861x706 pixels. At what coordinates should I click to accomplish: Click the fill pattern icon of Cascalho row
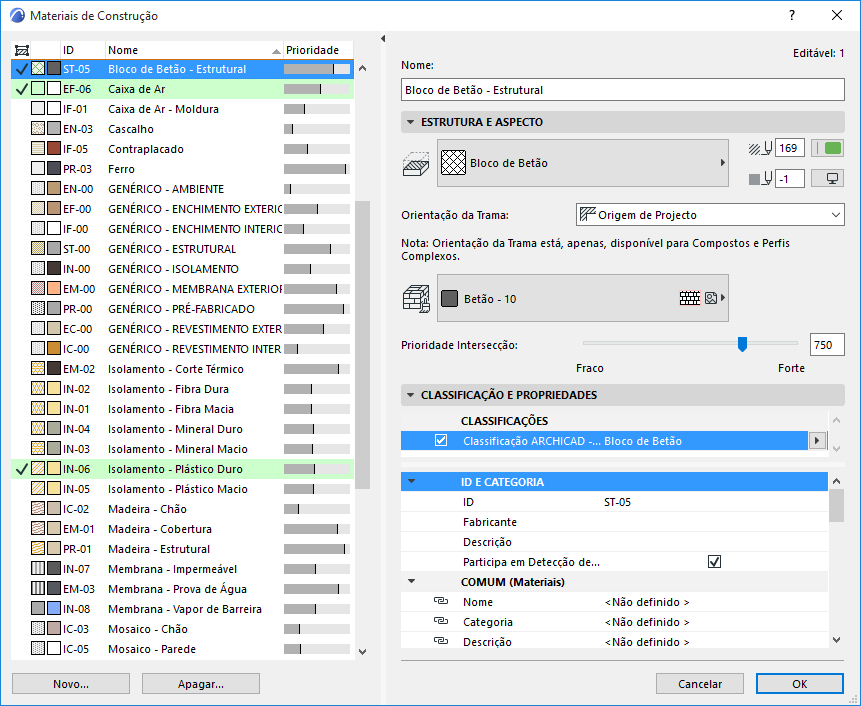click(38, 129)
